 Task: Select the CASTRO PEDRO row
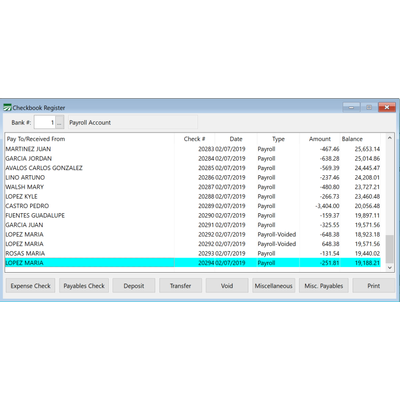(193, 206)
